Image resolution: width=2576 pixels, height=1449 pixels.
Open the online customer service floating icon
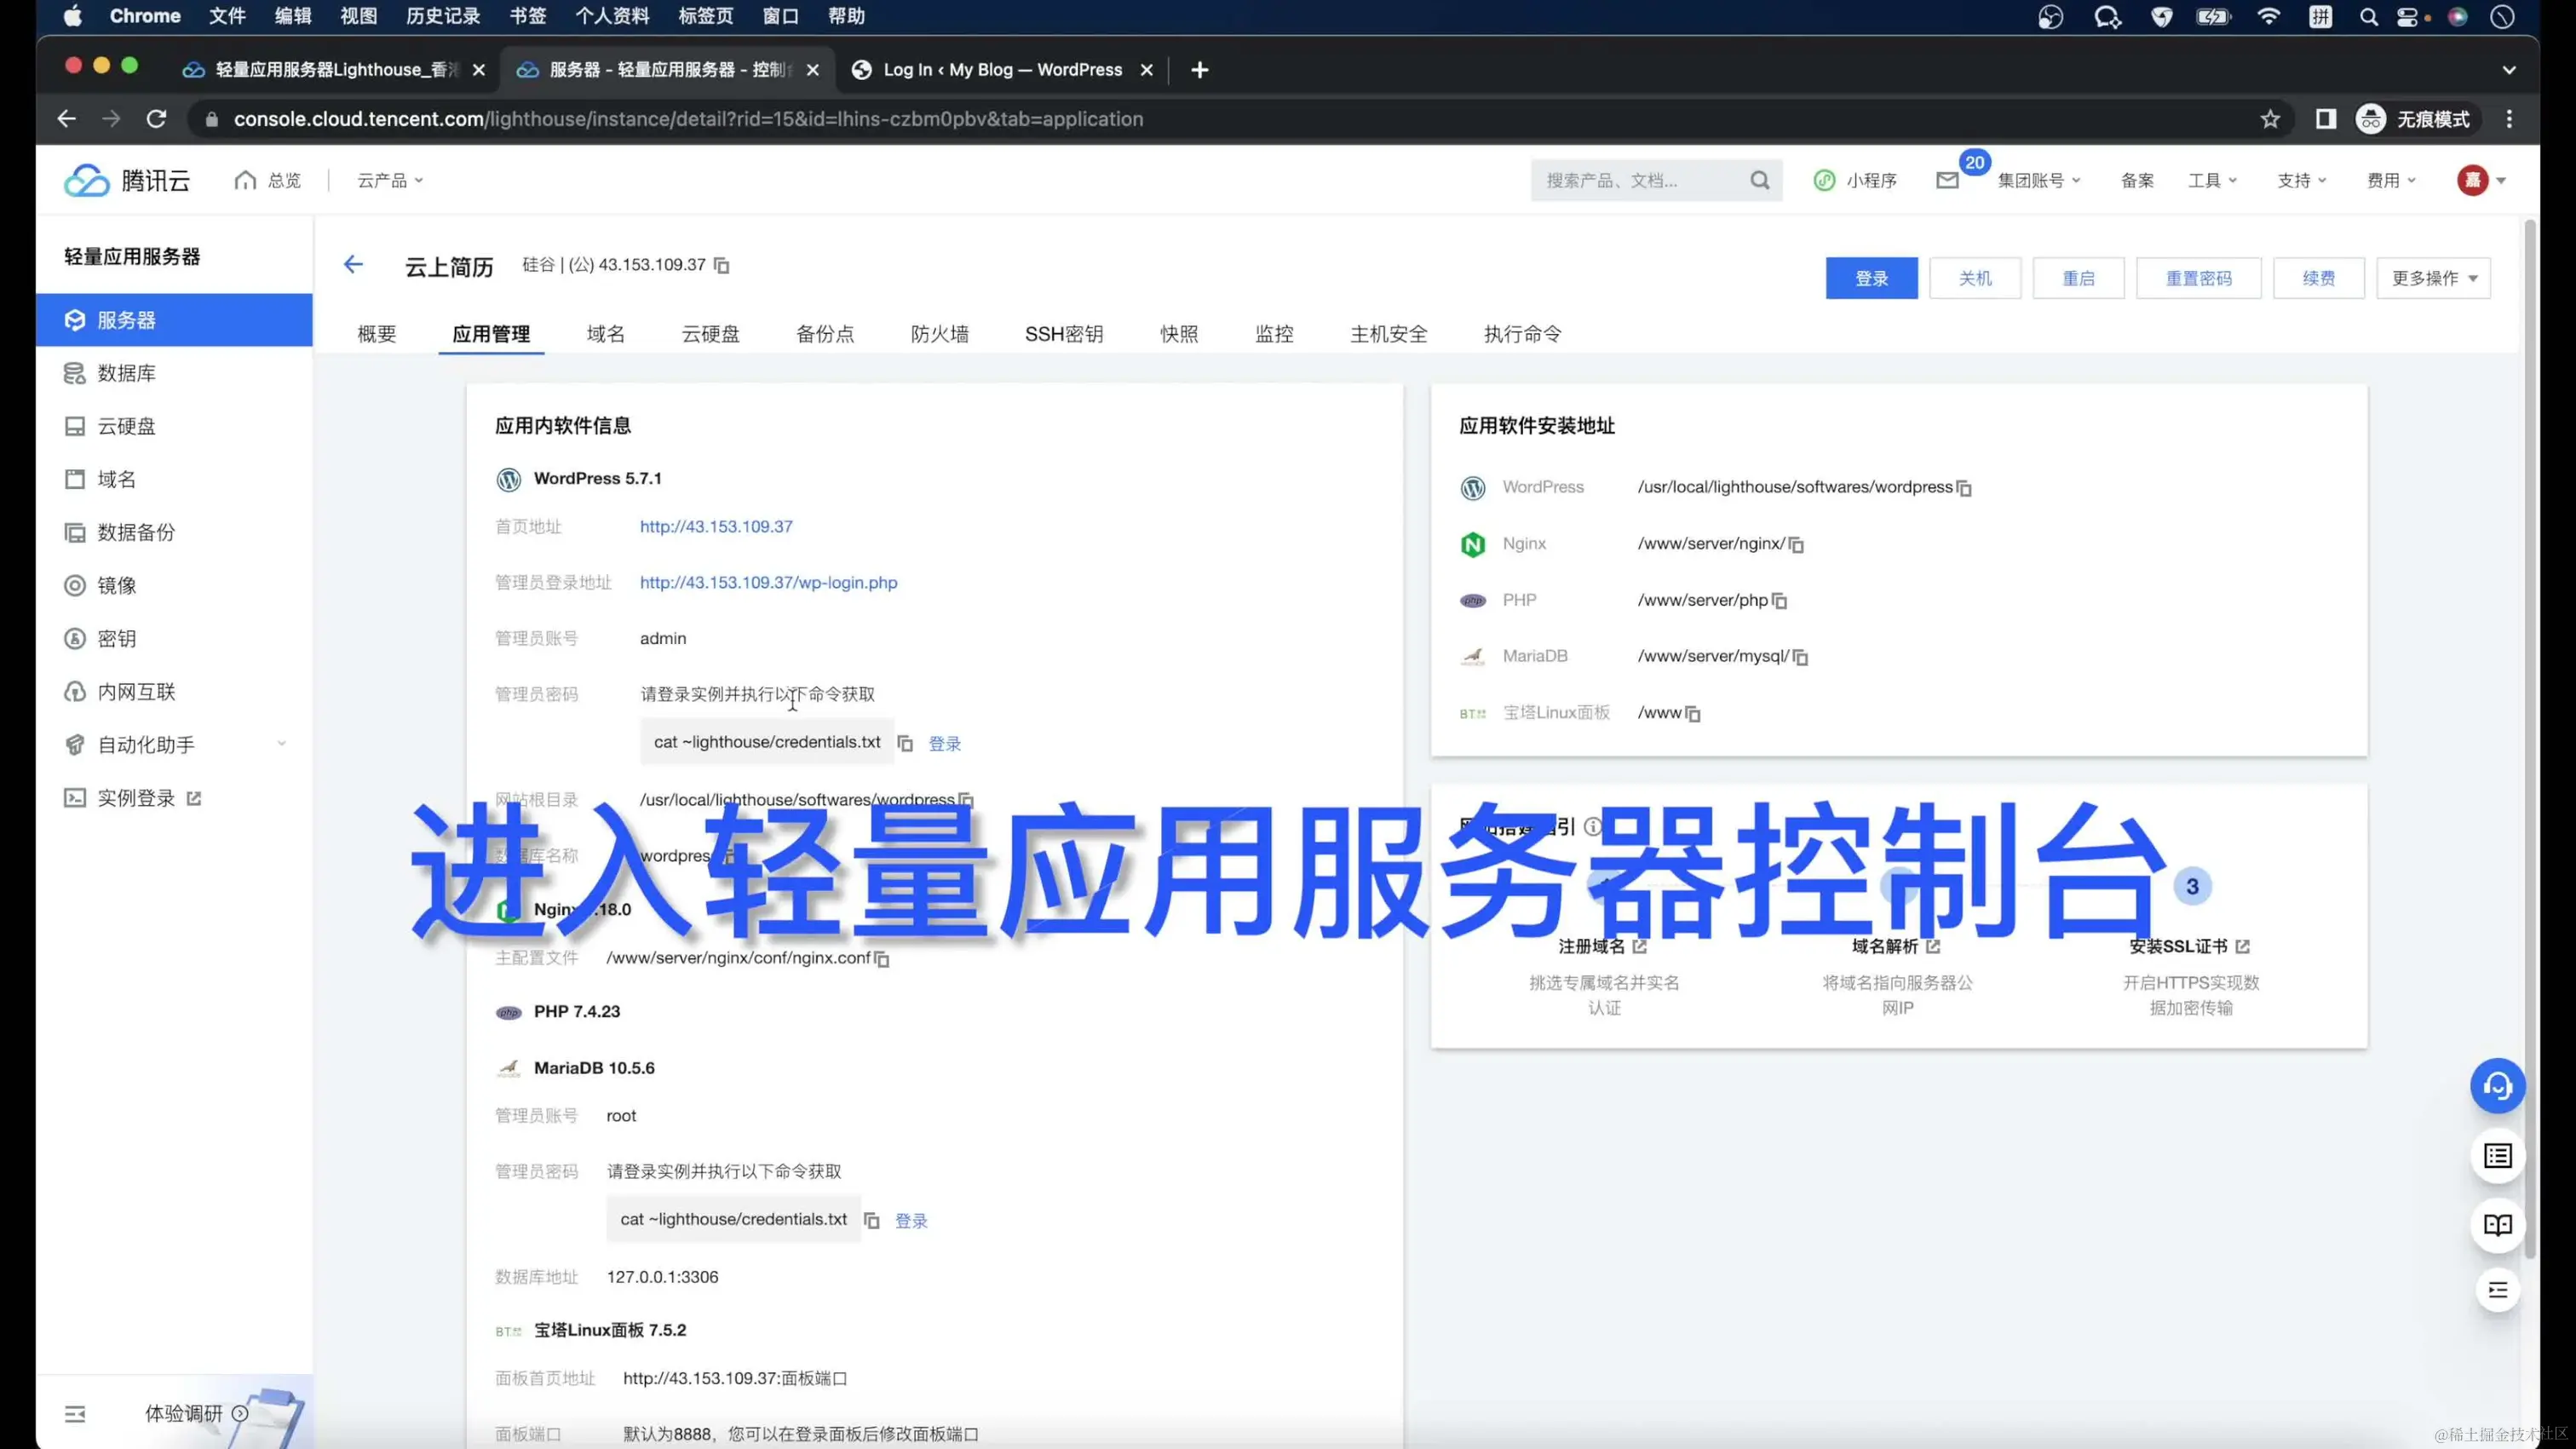[x=2497, y=1086]
